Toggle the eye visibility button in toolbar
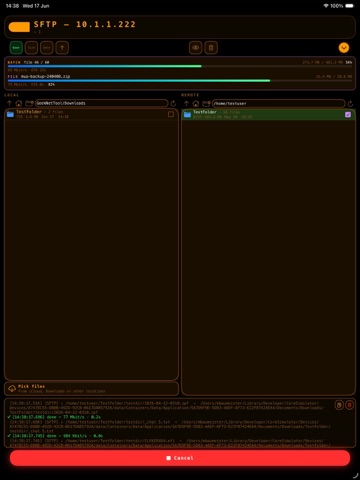The image size is (360, 480). 196,48
